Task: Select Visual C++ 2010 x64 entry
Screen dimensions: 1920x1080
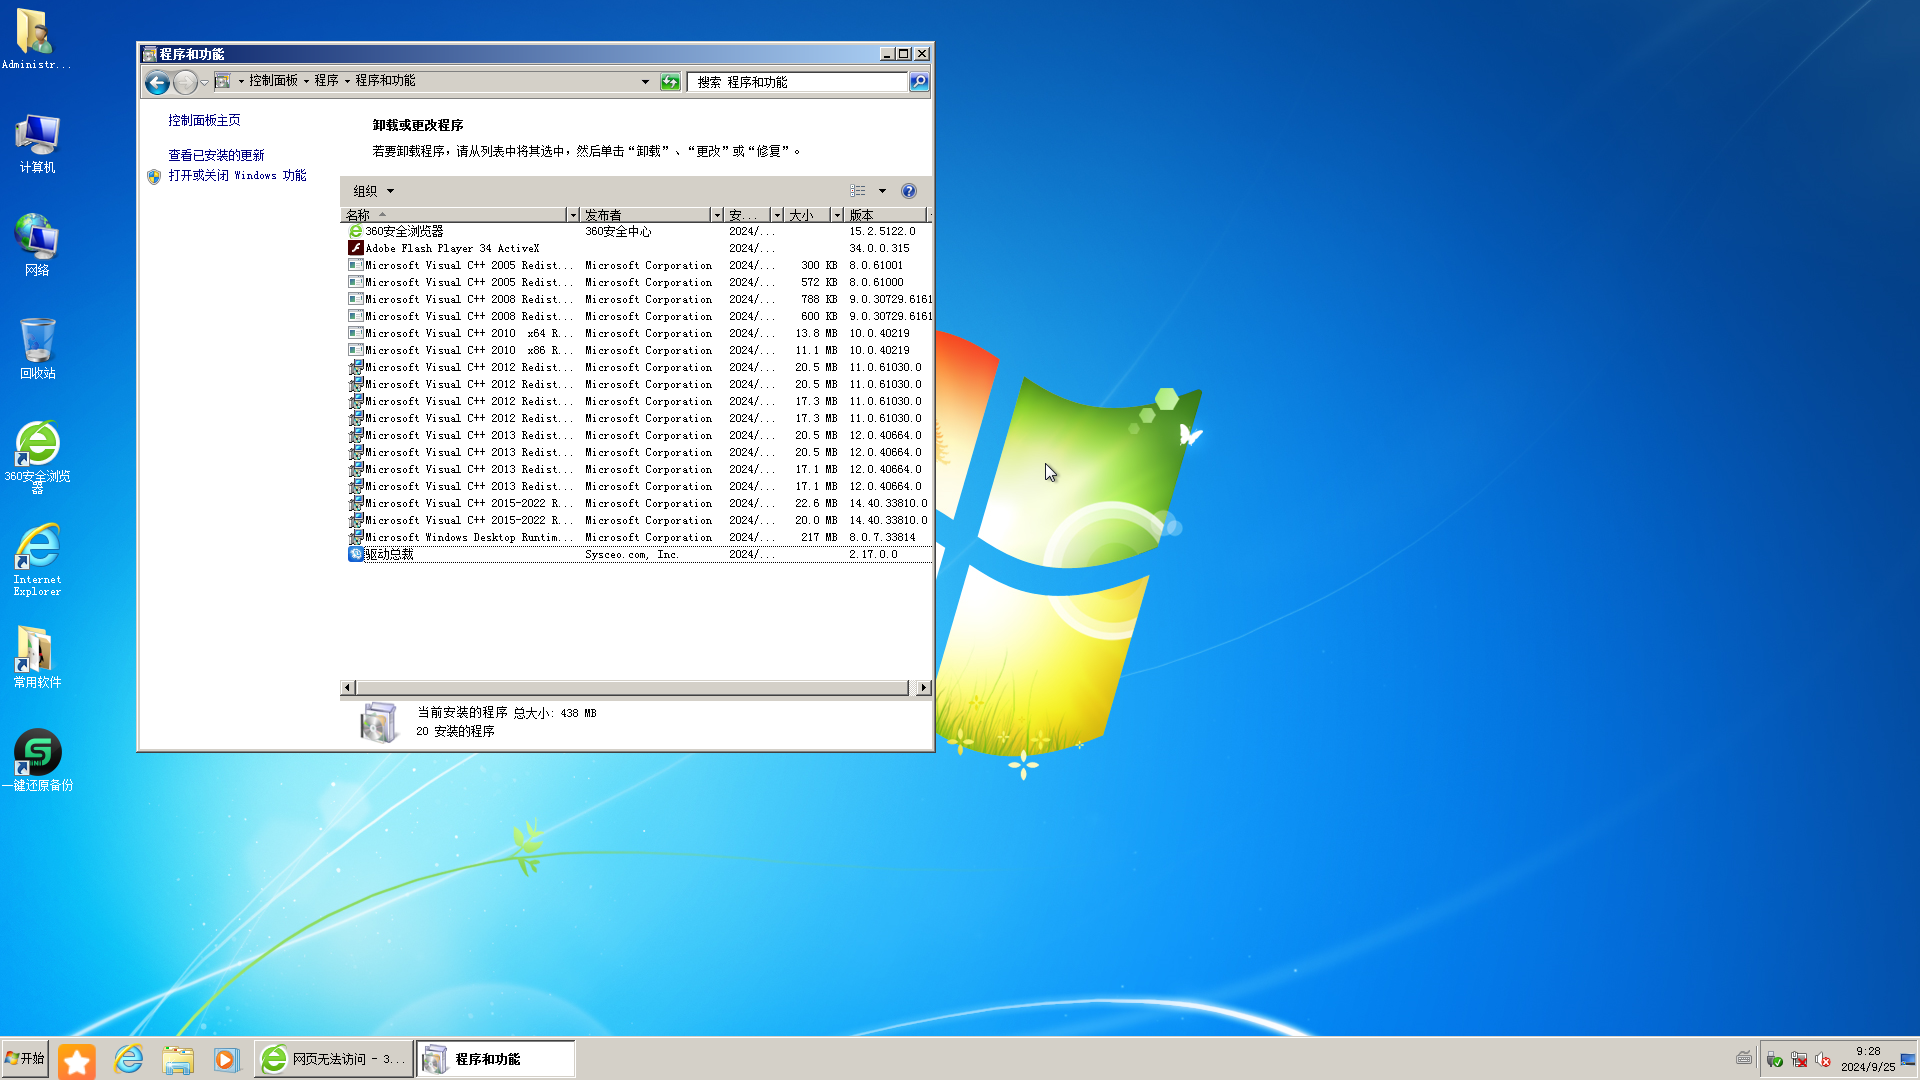Action: (x=640, y=333)
